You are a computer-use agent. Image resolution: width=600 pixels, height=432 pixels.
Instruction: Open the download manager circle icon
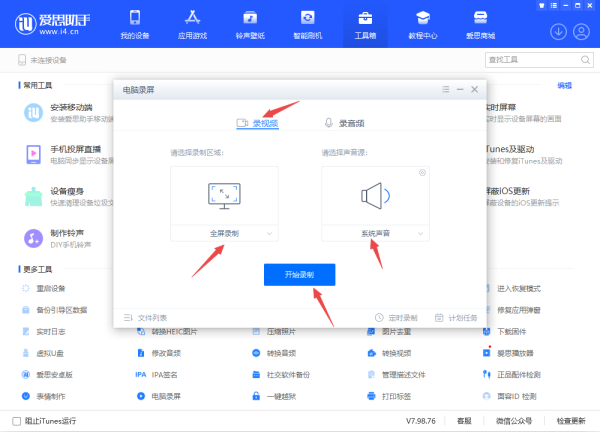(x=558, y=32)
